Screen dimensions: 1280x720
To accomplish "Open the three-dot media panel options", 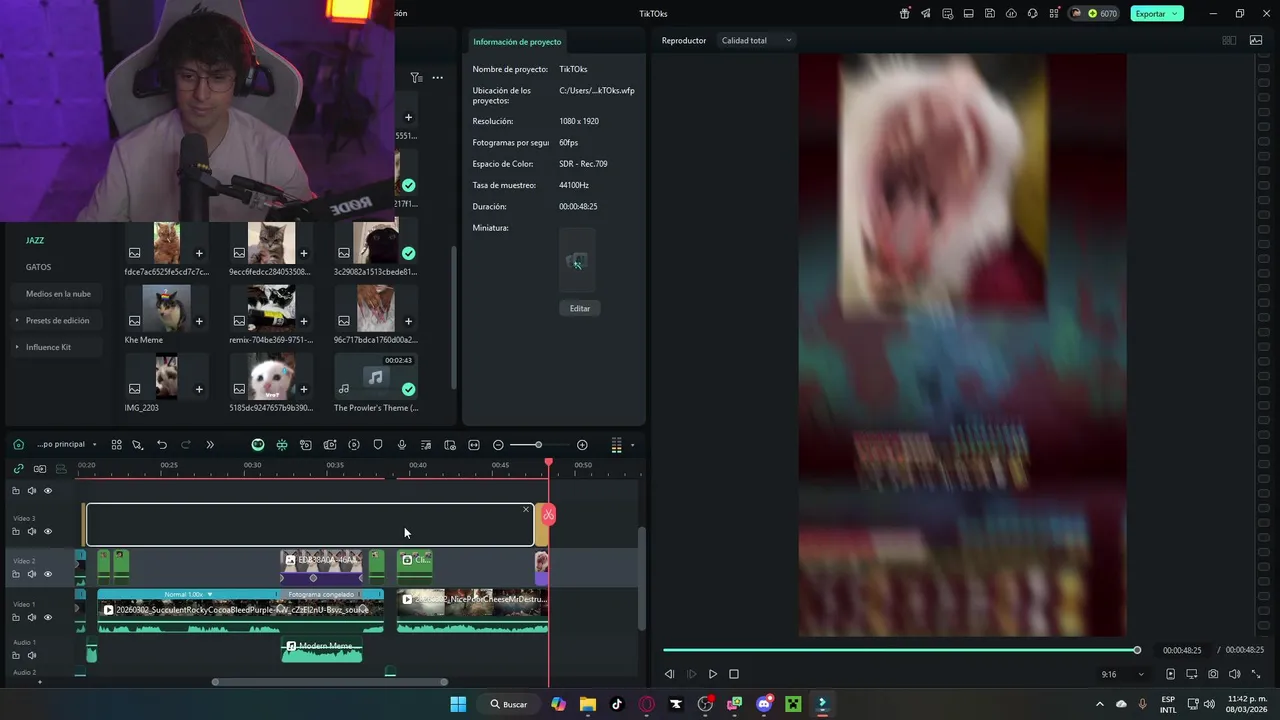I will tap(437, 77).
